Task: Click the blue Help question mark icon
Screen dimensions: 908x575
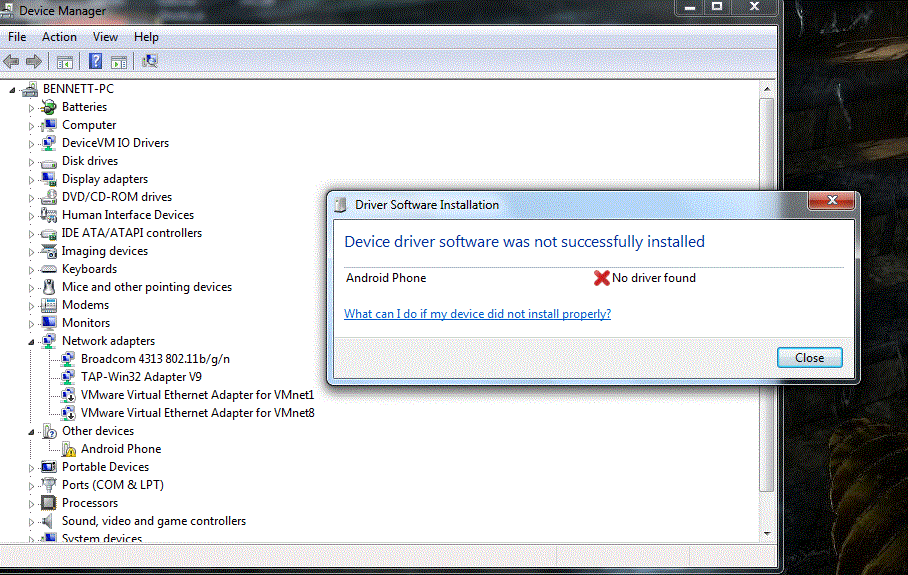Action: 95,62
